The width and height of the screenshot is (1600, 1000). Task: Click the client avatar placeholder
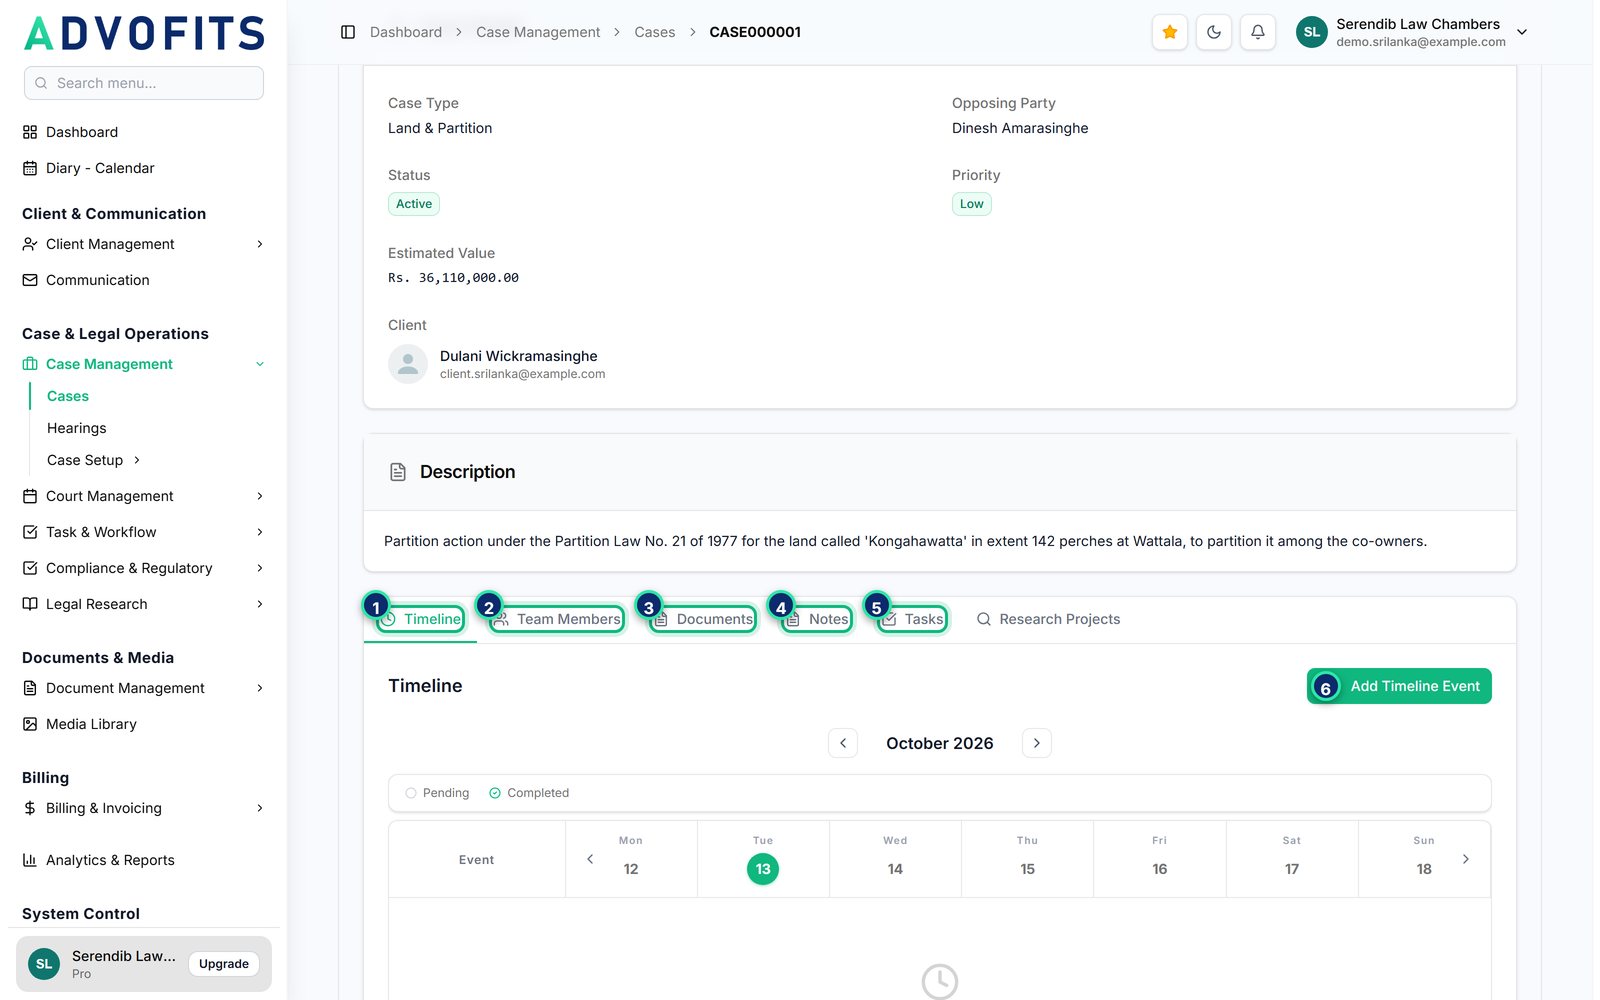coord(408,364)
